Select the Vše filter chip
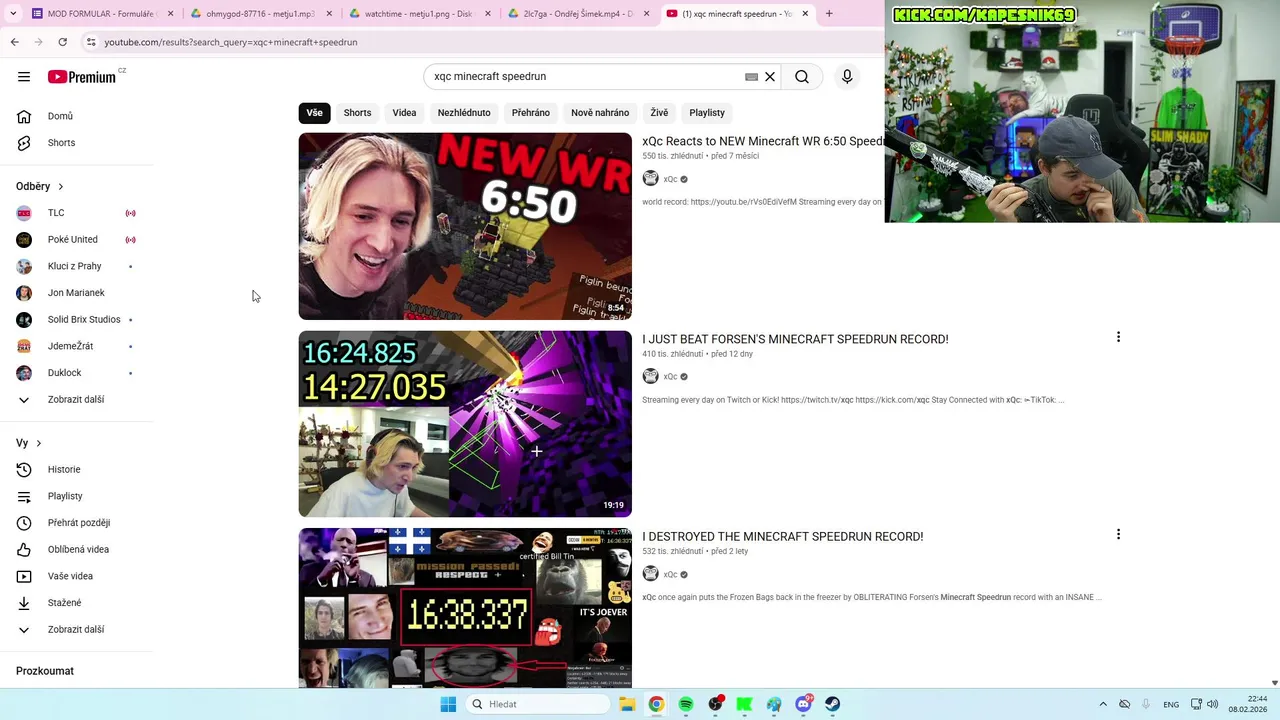 (x=315, y=113)
